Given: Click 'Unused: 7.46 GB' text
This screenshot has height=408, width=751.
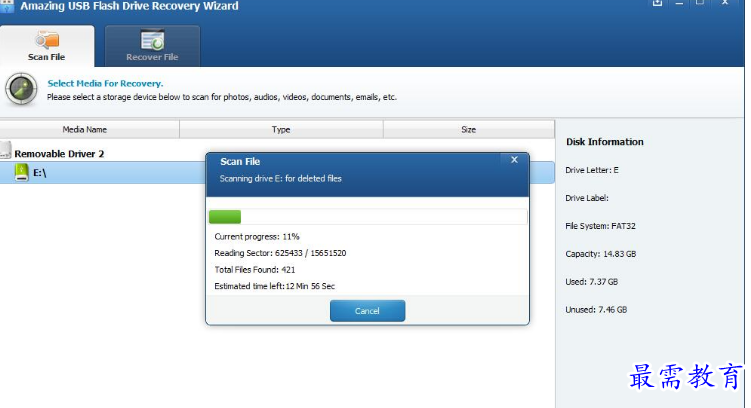Looking at the screenshot, I should 596,310.
